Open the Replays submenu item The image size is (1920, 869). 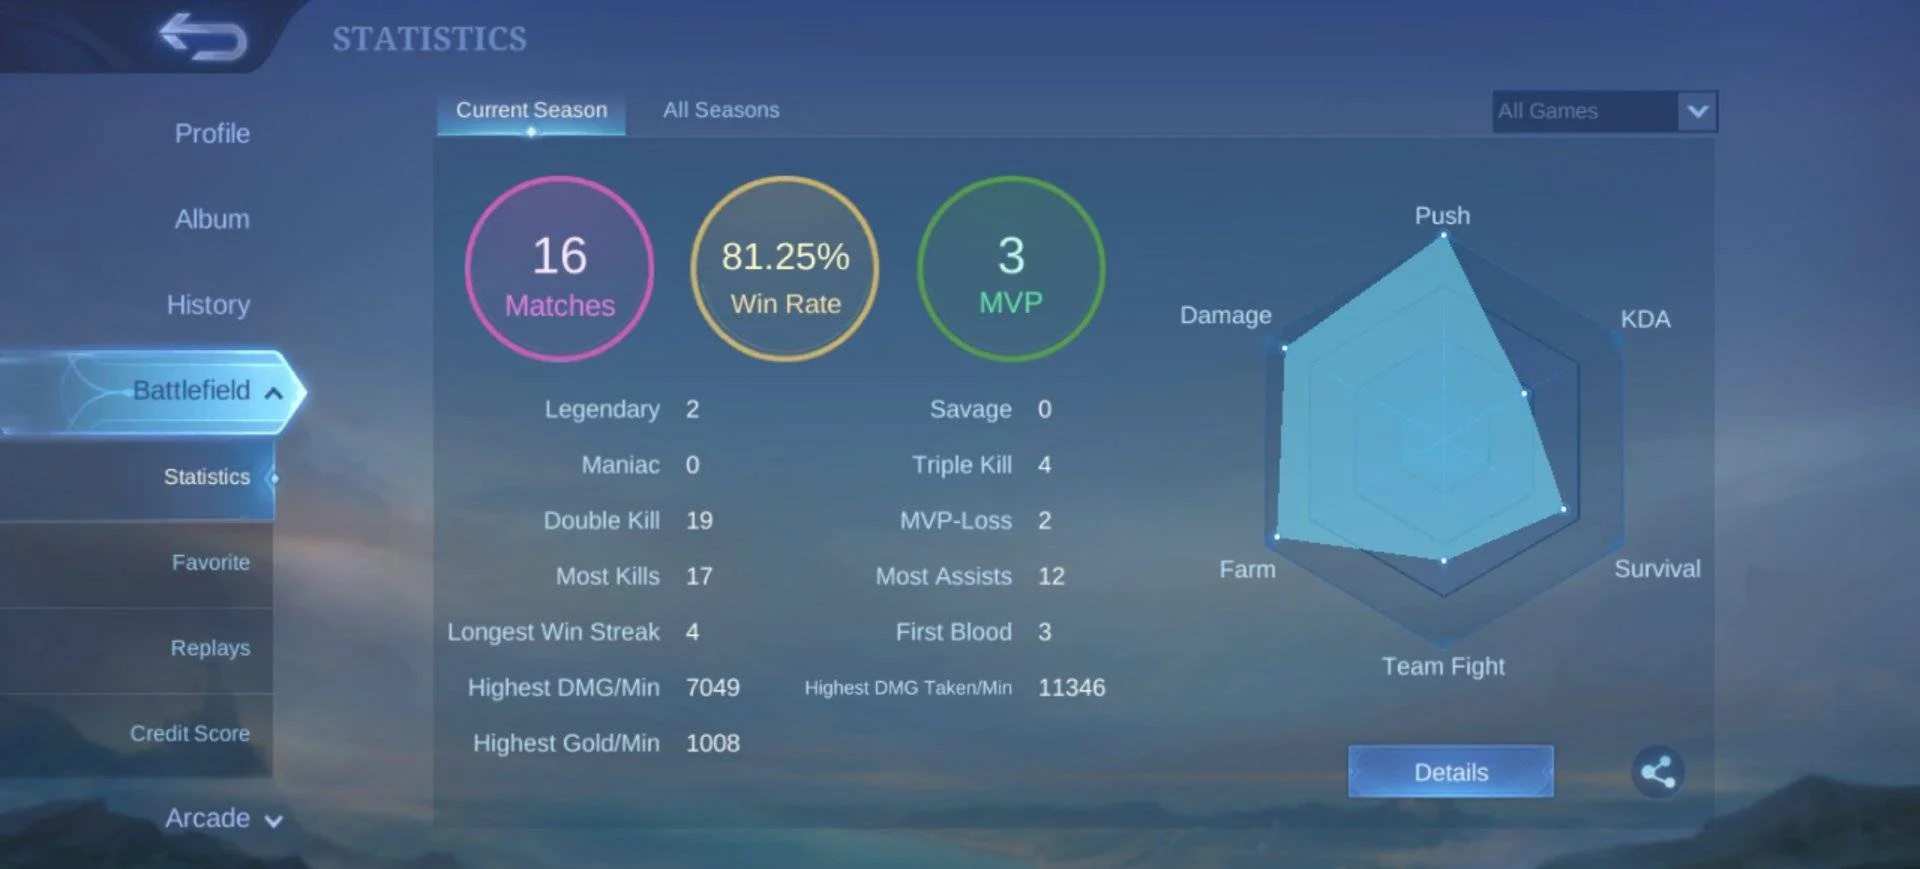click(x=210, y=648)
